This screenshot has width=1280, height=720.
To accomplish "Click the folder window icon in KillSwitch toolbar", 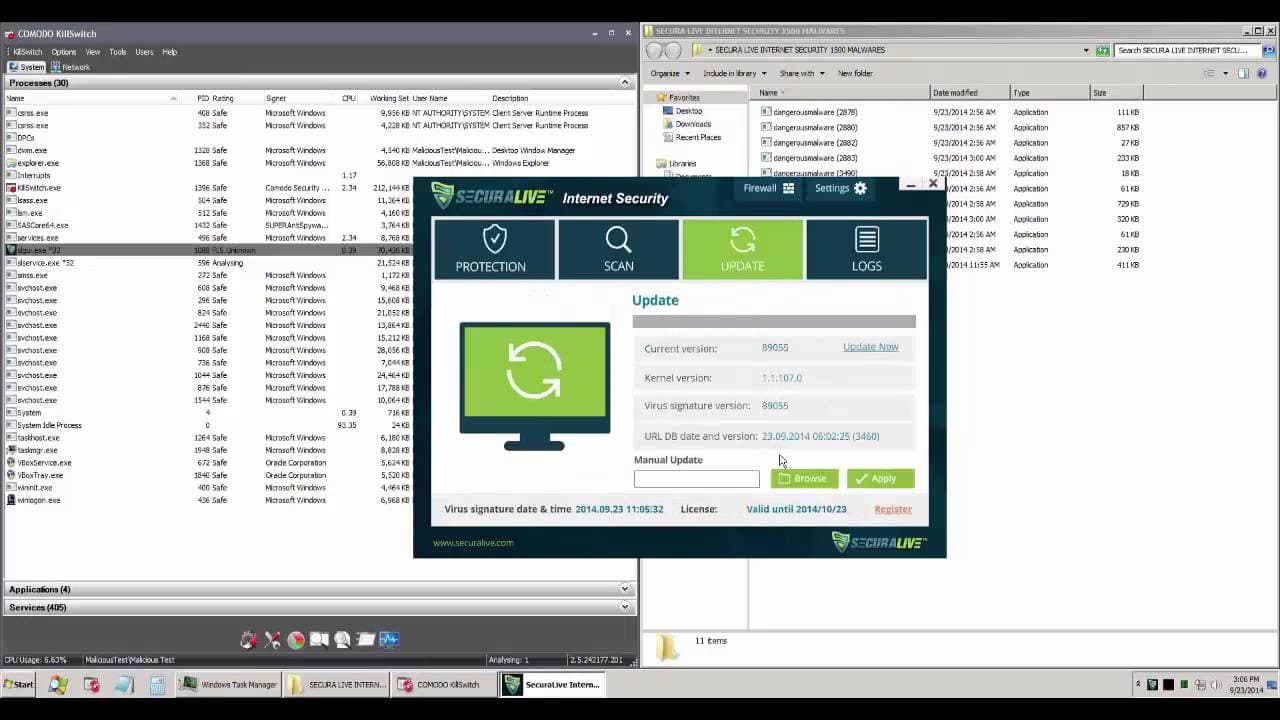I will click(366, 640).
